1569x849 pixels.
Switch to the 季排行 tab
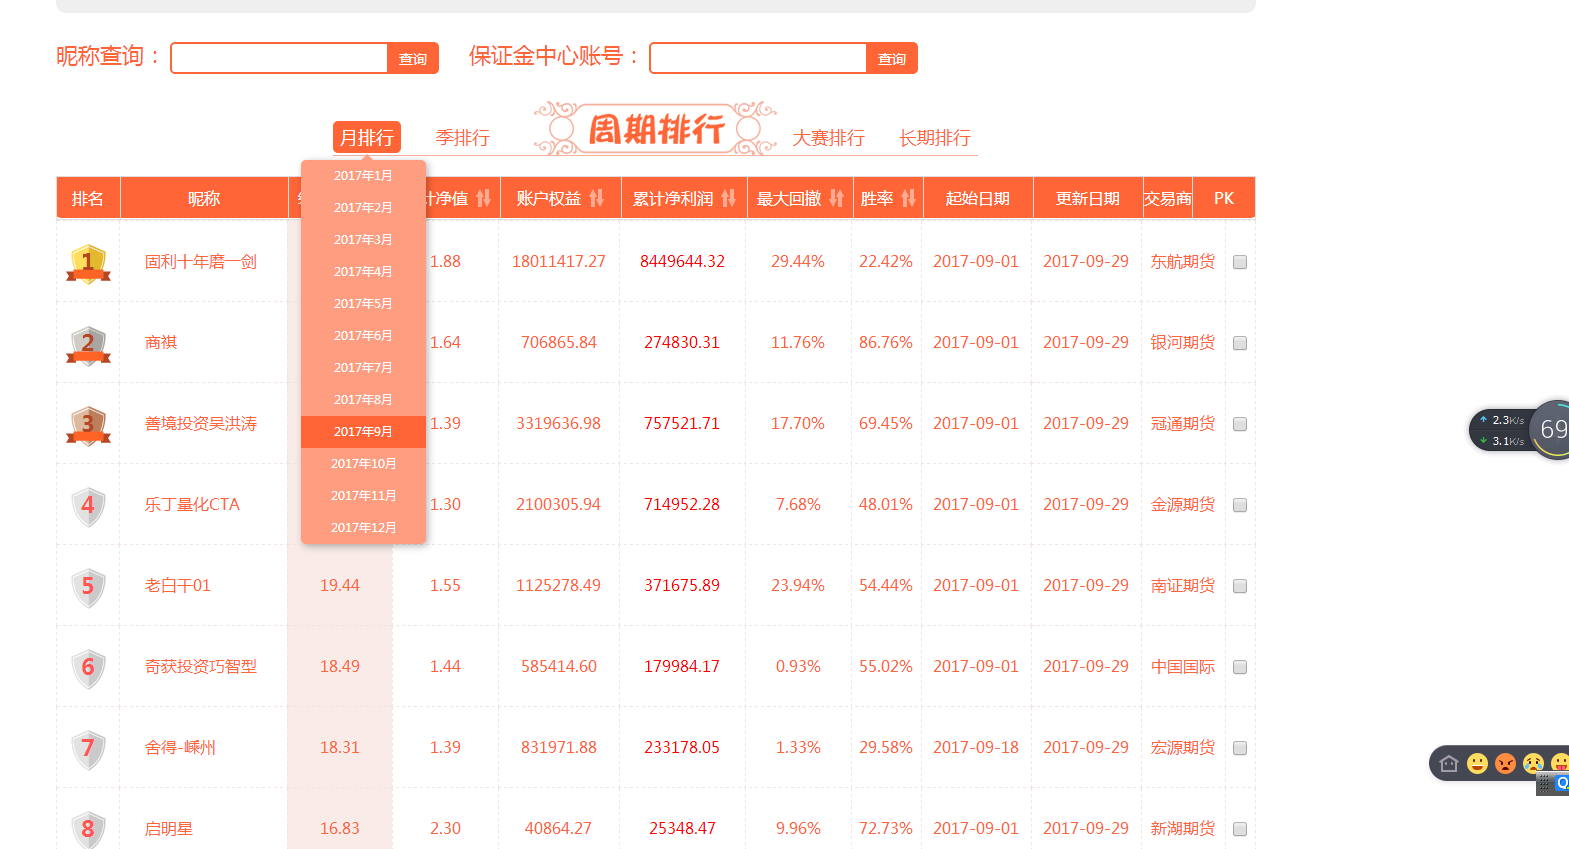(x=462, y=138)
